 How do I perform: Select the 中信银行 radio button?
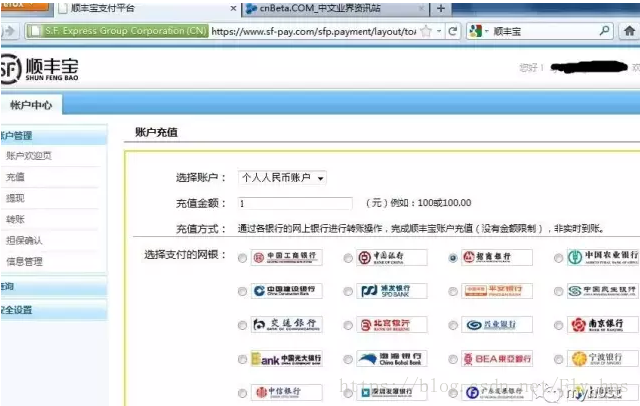[x=242, y=393]
